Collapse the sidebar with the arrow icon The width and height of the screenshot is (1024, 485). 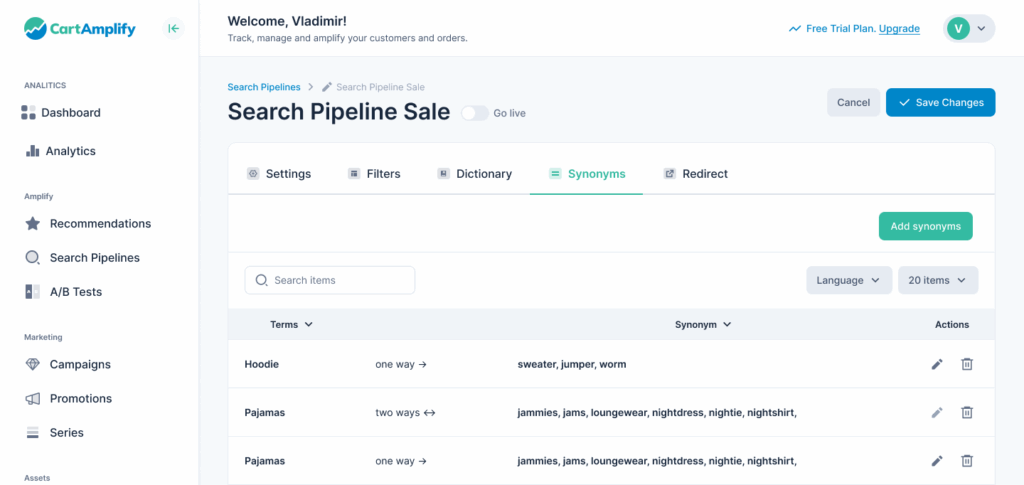pos(173,29)
